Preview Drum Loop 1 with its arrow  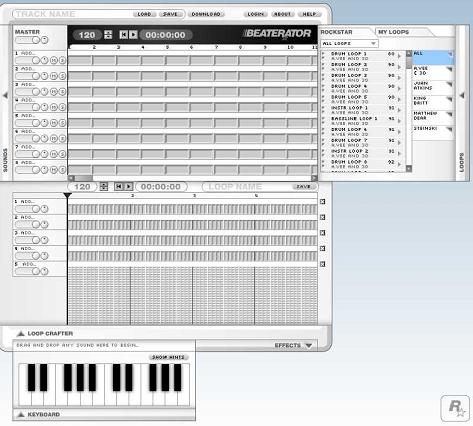(399, 56)
